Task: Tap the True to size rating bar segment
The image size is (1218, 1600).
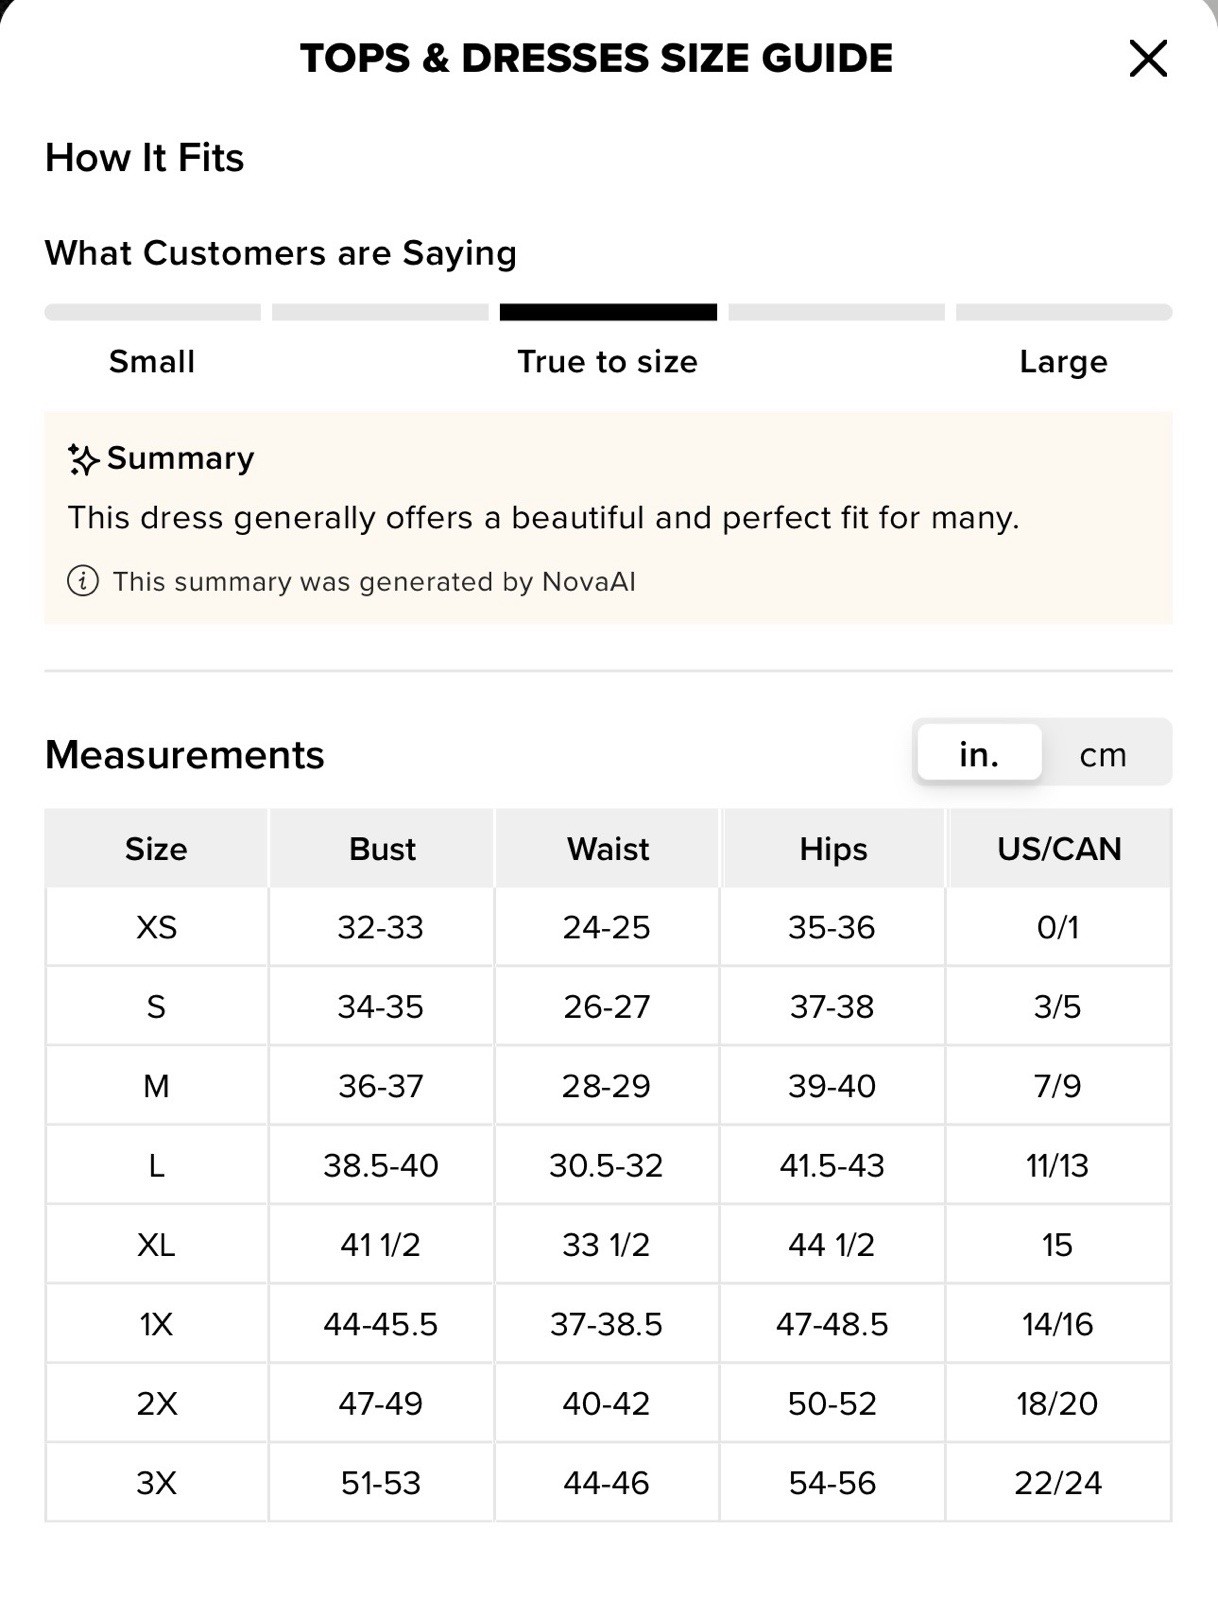Action: click(608, 312)
